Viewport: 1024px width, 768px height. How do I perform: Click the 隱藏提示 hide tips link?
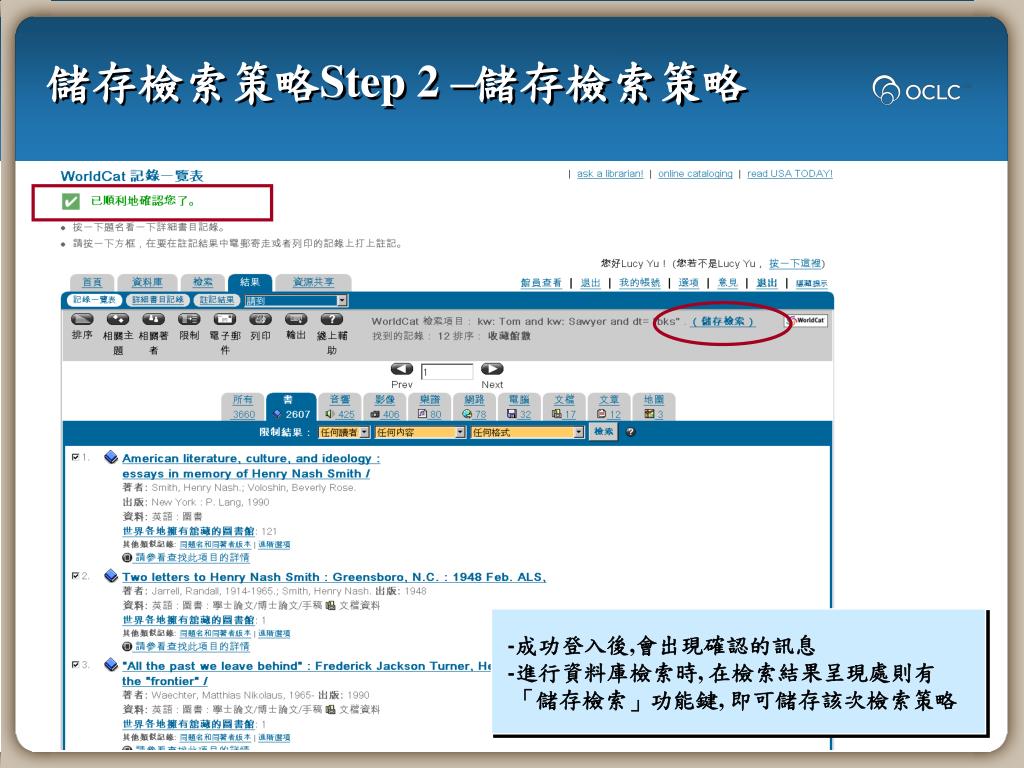(811, 283)
